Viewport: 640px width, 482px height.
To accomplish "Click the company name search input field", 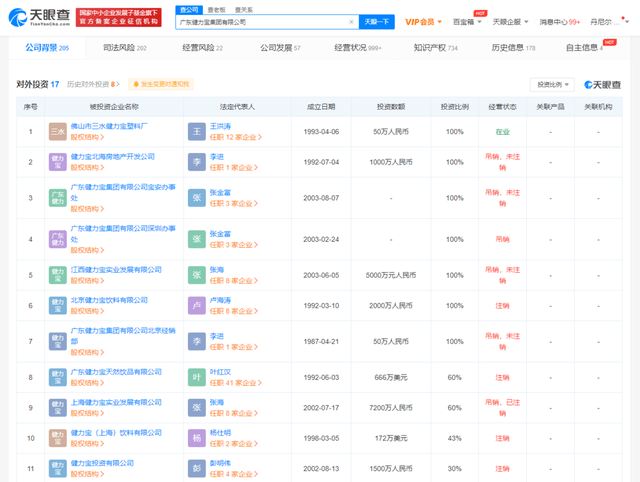I will [x=265, y=20].
